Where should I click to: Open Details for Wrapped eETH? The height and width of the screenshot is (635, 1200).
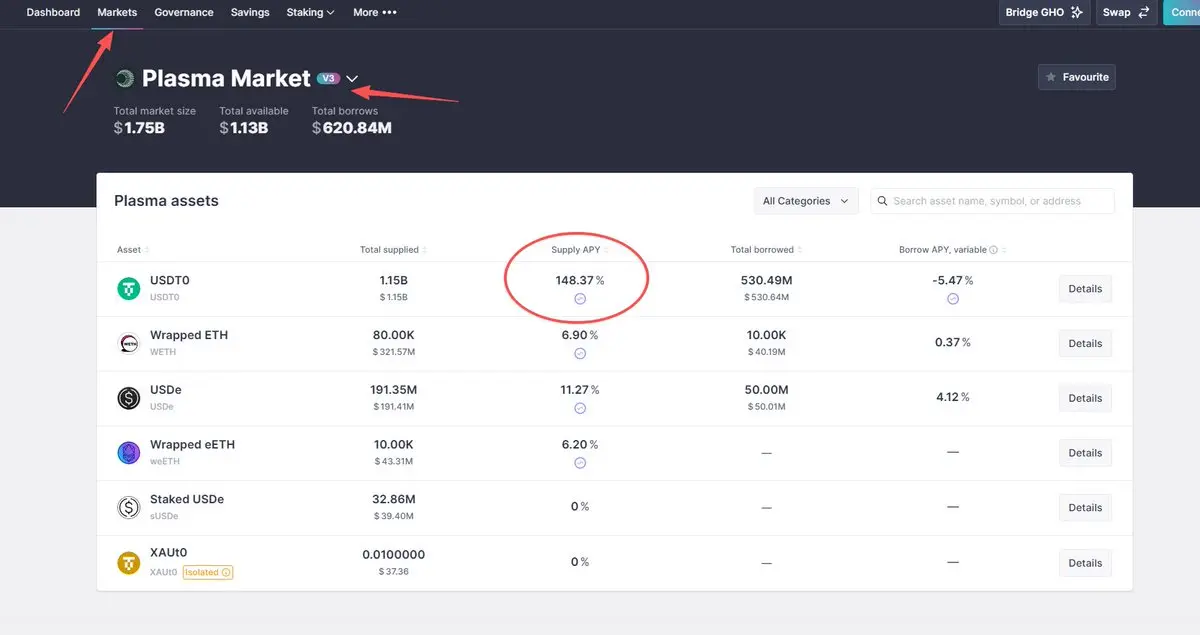click(1085, 453)
